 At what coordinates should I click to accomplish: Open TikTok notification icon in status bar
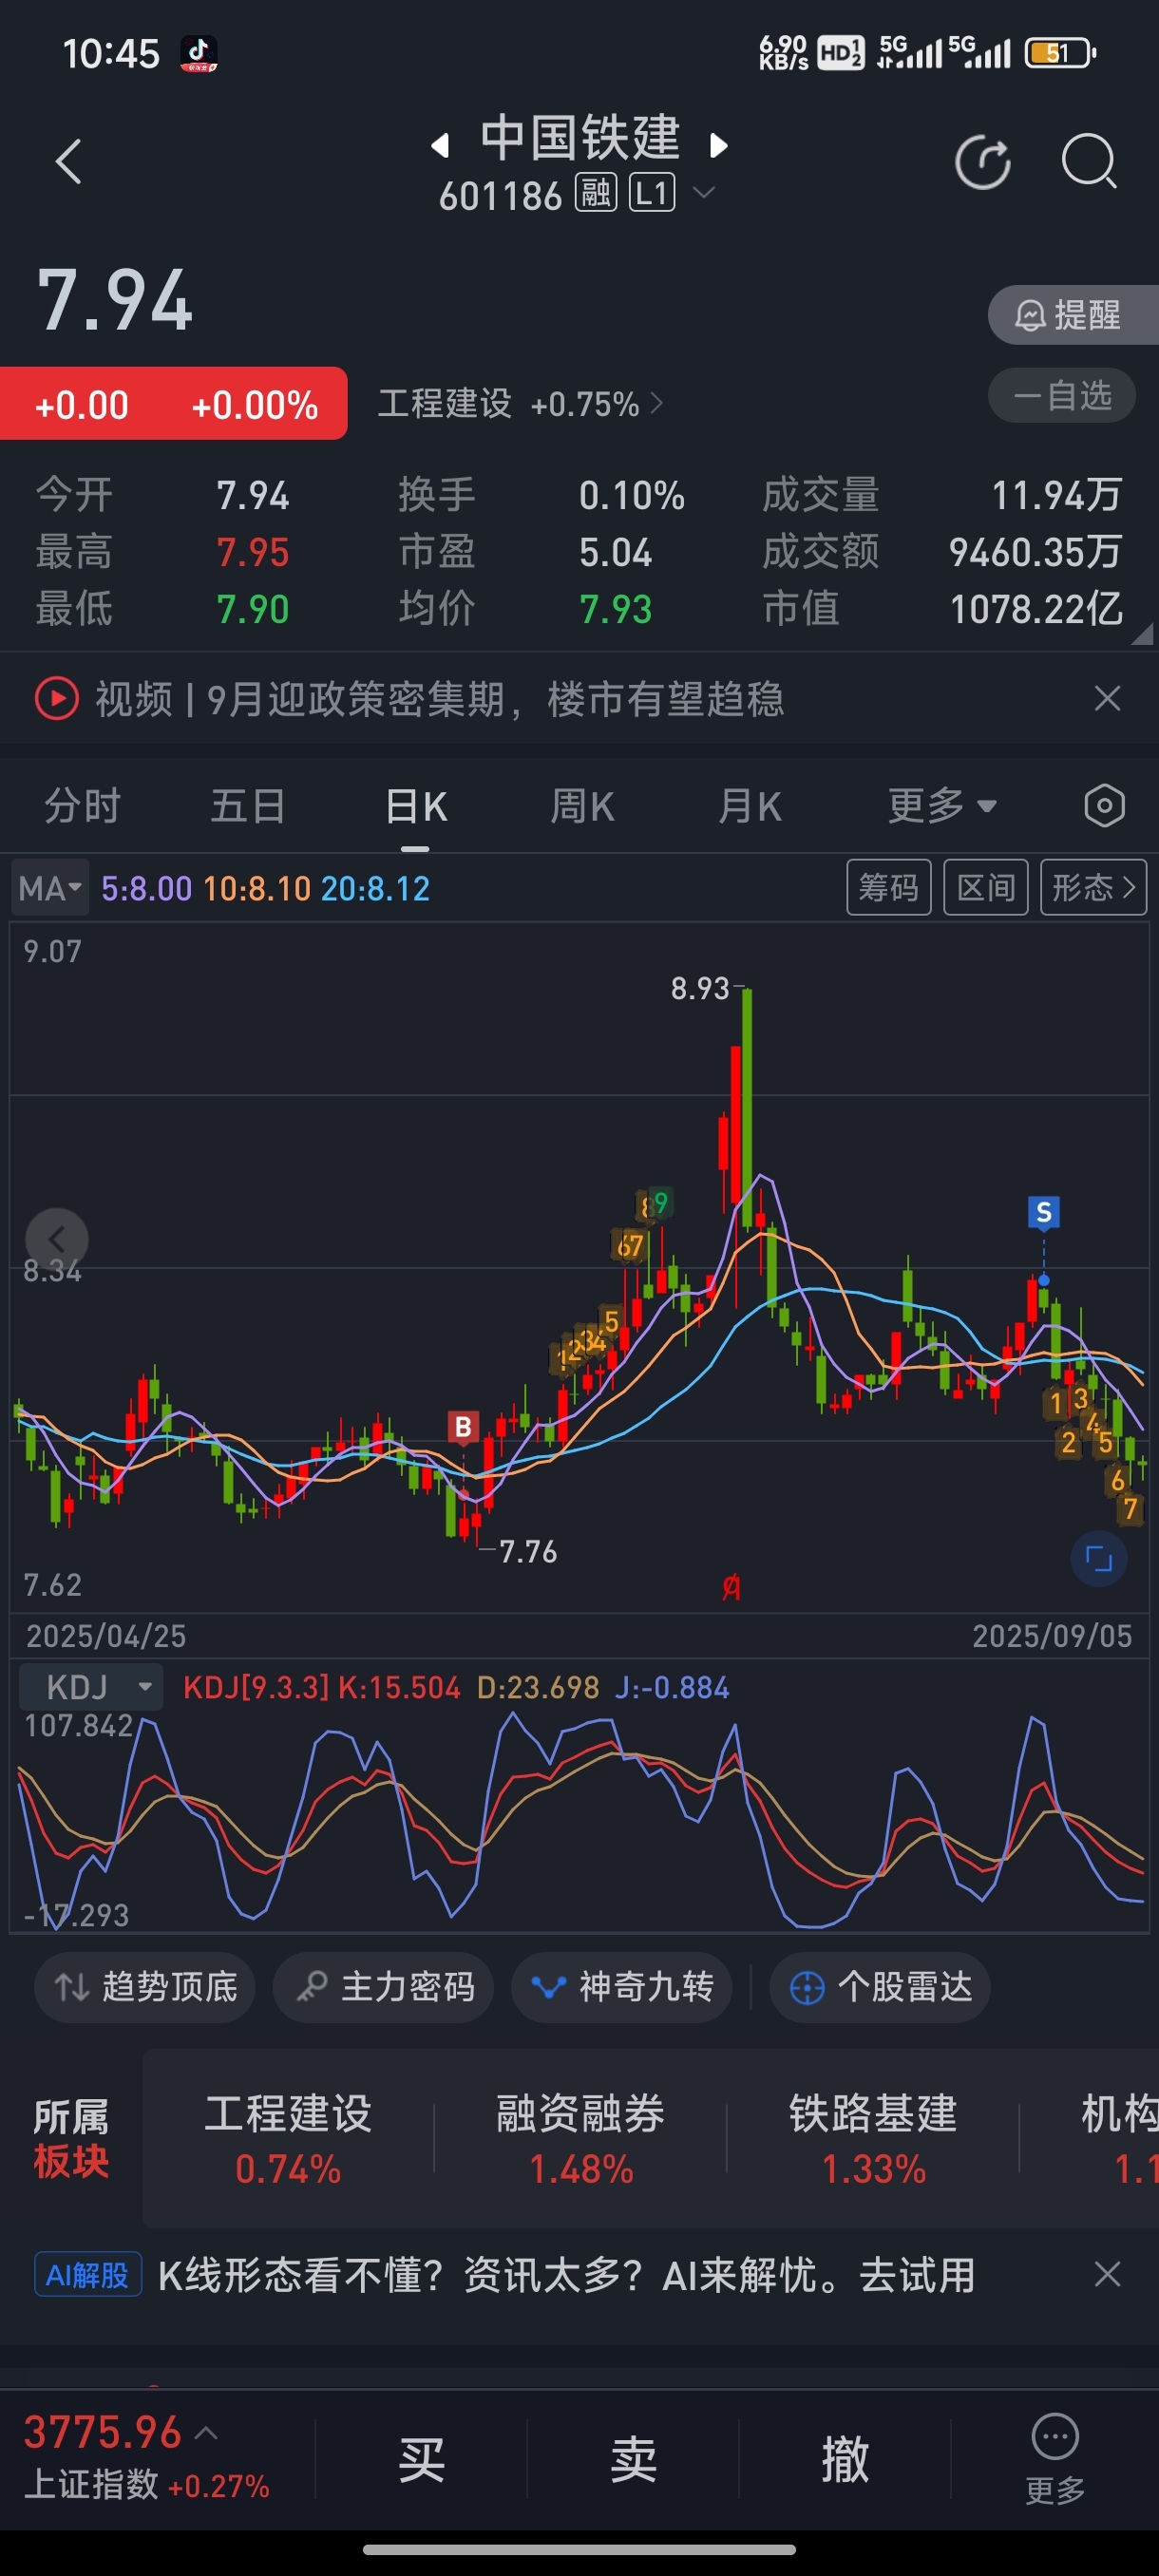(198, 53)
